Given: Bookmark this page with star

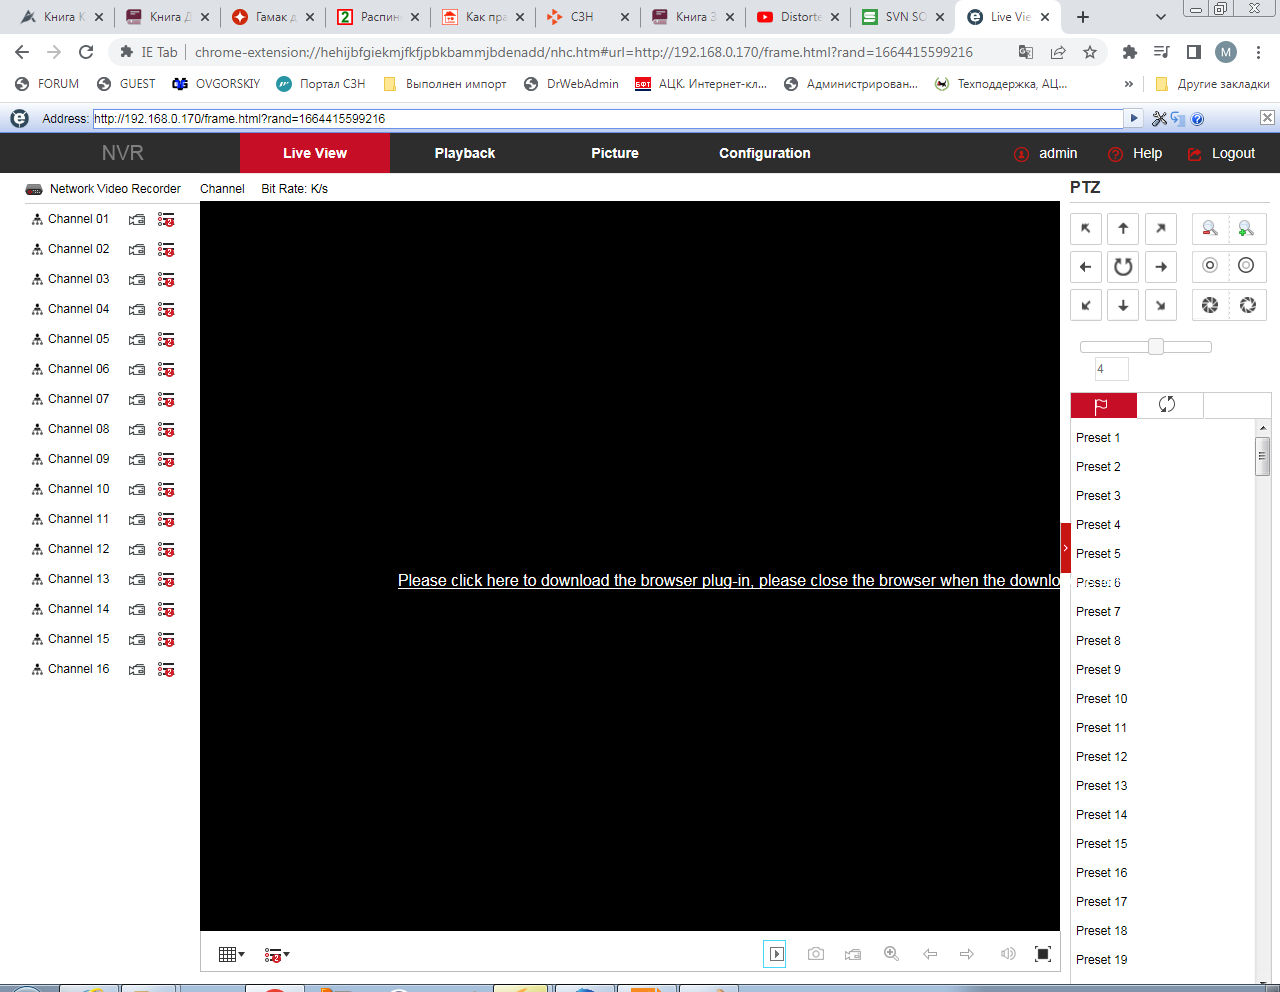Looking at the screenshot, I should click(x=1090, y=52).
